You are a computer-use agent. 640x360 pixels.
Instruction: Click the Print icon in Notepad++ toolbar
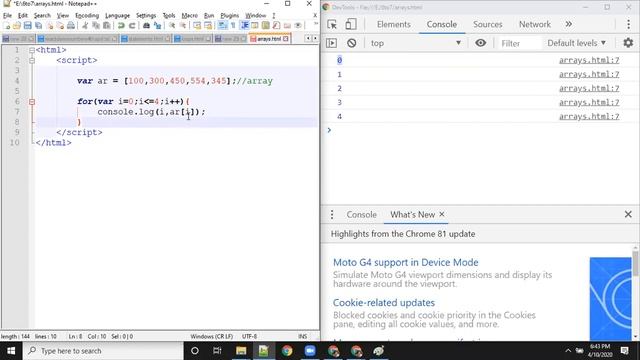(71, 26)
